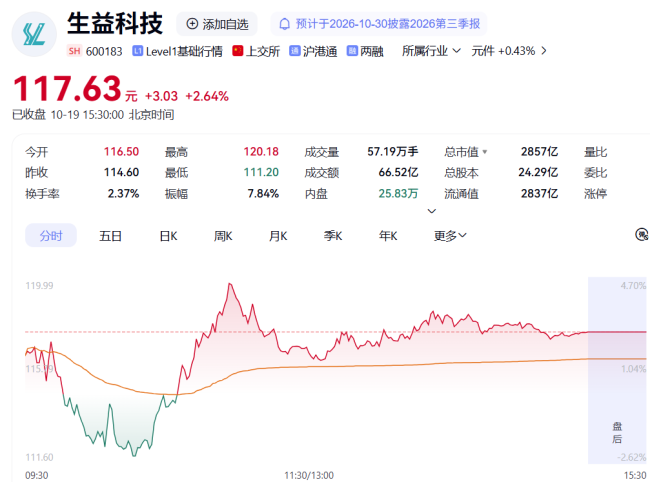Viewport: 650px width, 482px height.
Task: Switch to the 季K tab
Action: coord(333,236)
